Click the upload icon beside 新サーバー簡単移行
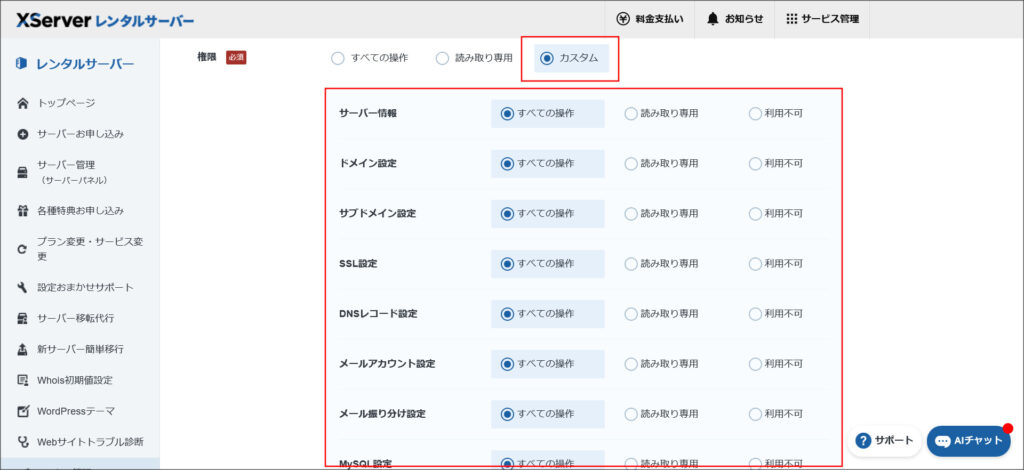This screenshot has height=470, width=1024. click(23, 349)
